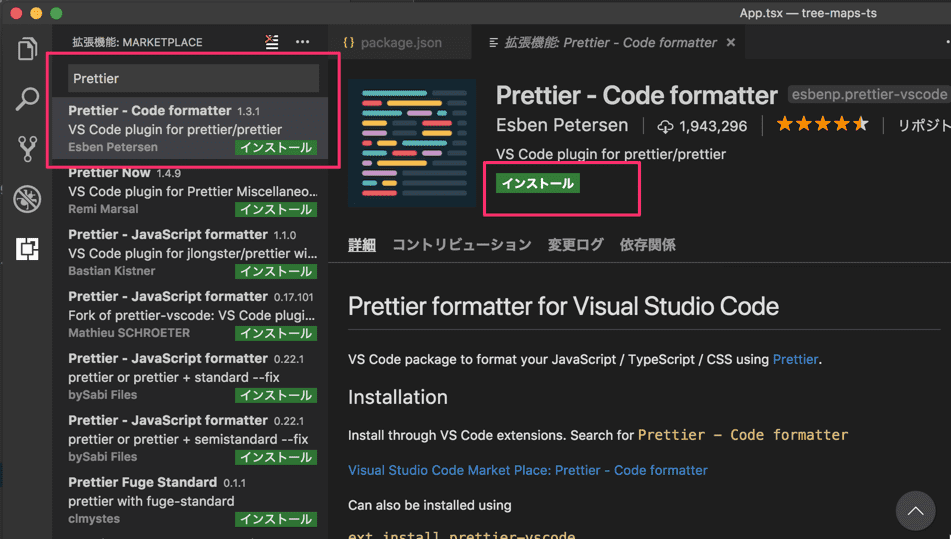Select the Mathieu SCHROETER list entry
This screenshot has height=539, width=951.
[190, 315]
